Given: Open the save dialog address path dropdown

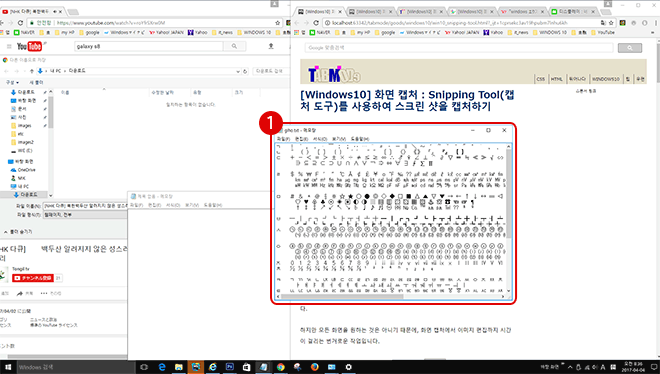Looking at the screenshot, I should click(238, 71).
